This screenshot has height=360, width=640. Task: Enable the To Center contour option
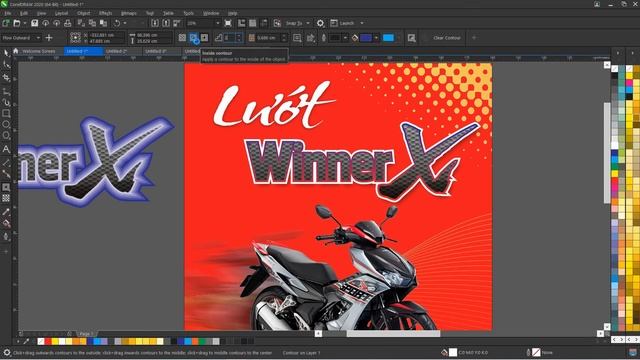(x=182, y=38)
